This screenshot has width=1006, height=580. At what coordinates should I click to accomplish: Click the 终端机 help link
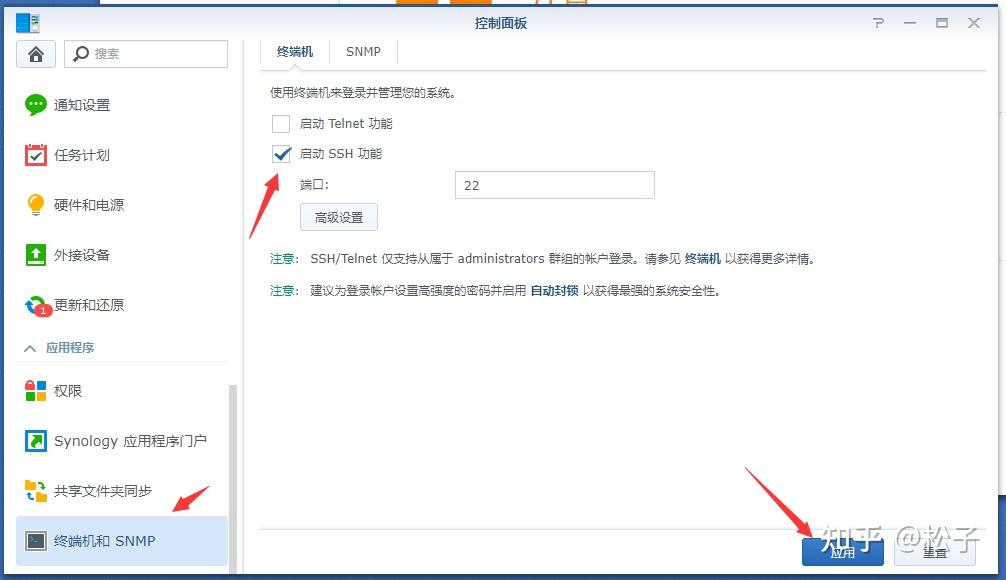[x=705, y=258]
